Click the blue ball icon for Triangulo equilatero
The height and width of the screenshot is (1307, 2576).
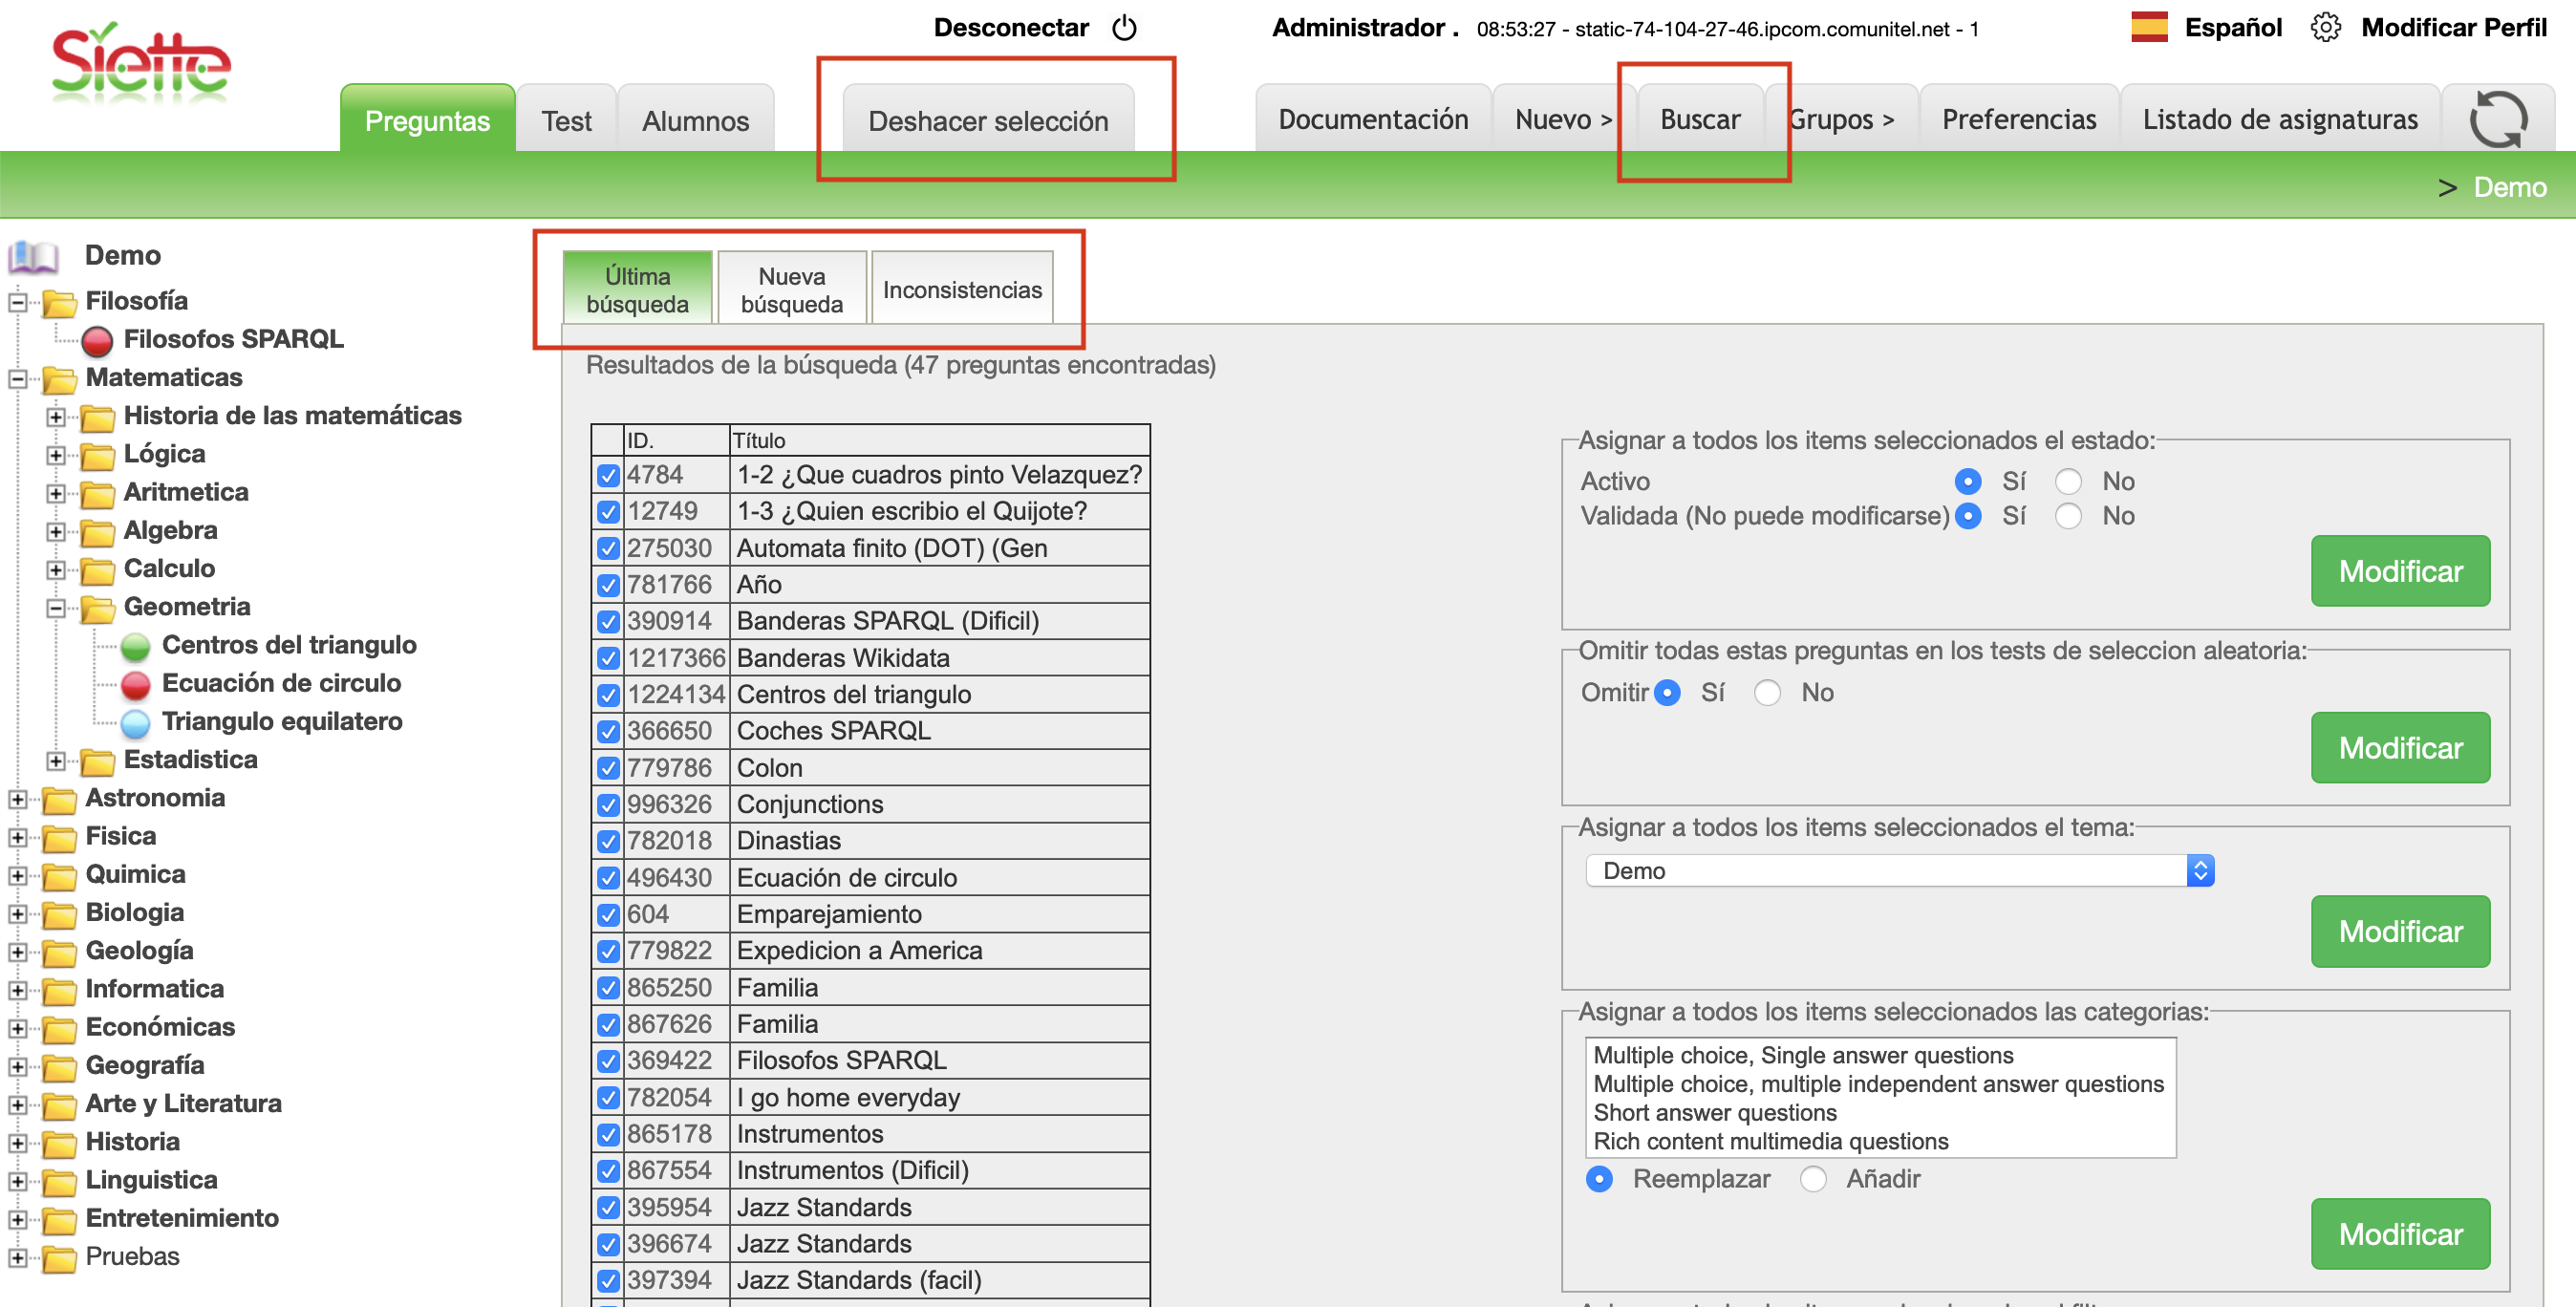(135, 723)
